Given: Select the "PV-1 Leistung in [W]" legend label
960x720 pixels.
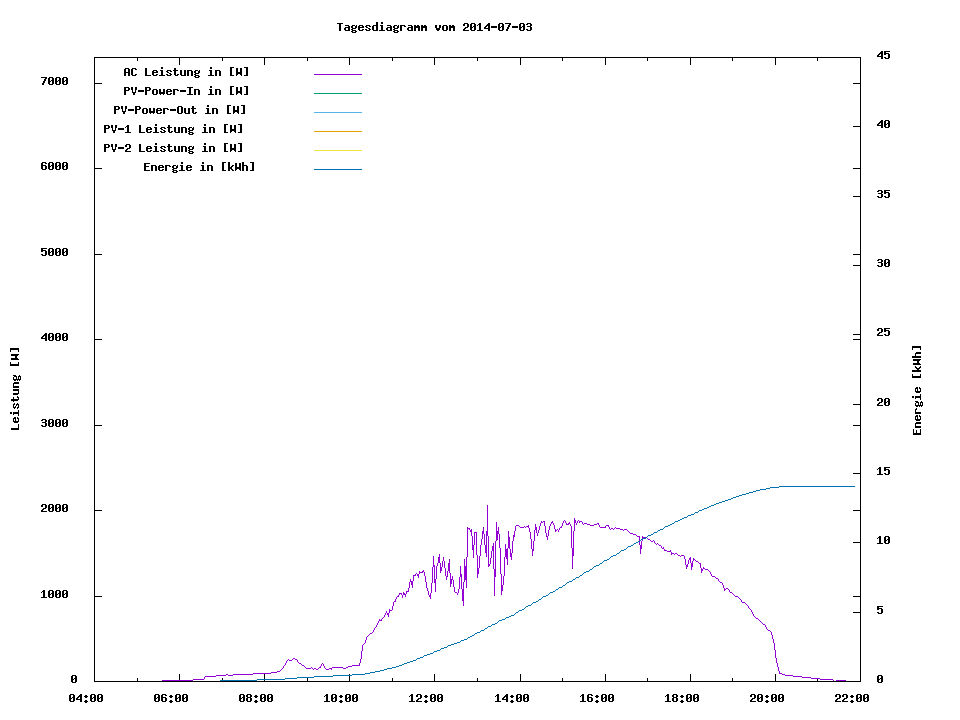Looking at the screenshot, I should point(173,129).
